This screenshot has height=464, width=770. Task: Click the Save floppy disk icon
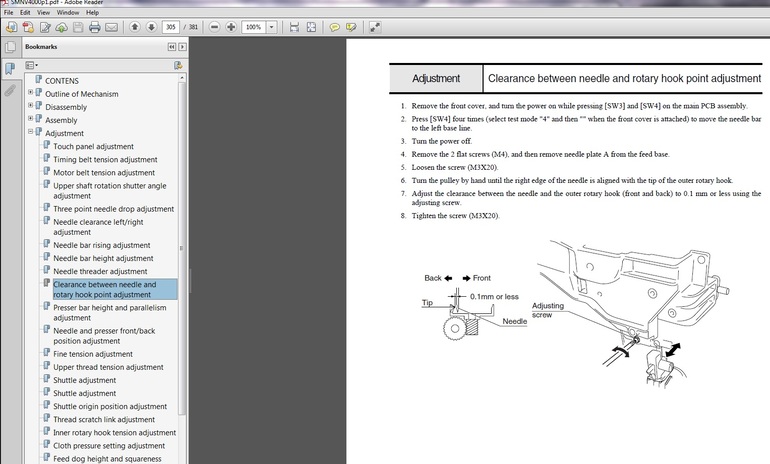point(78,27)
